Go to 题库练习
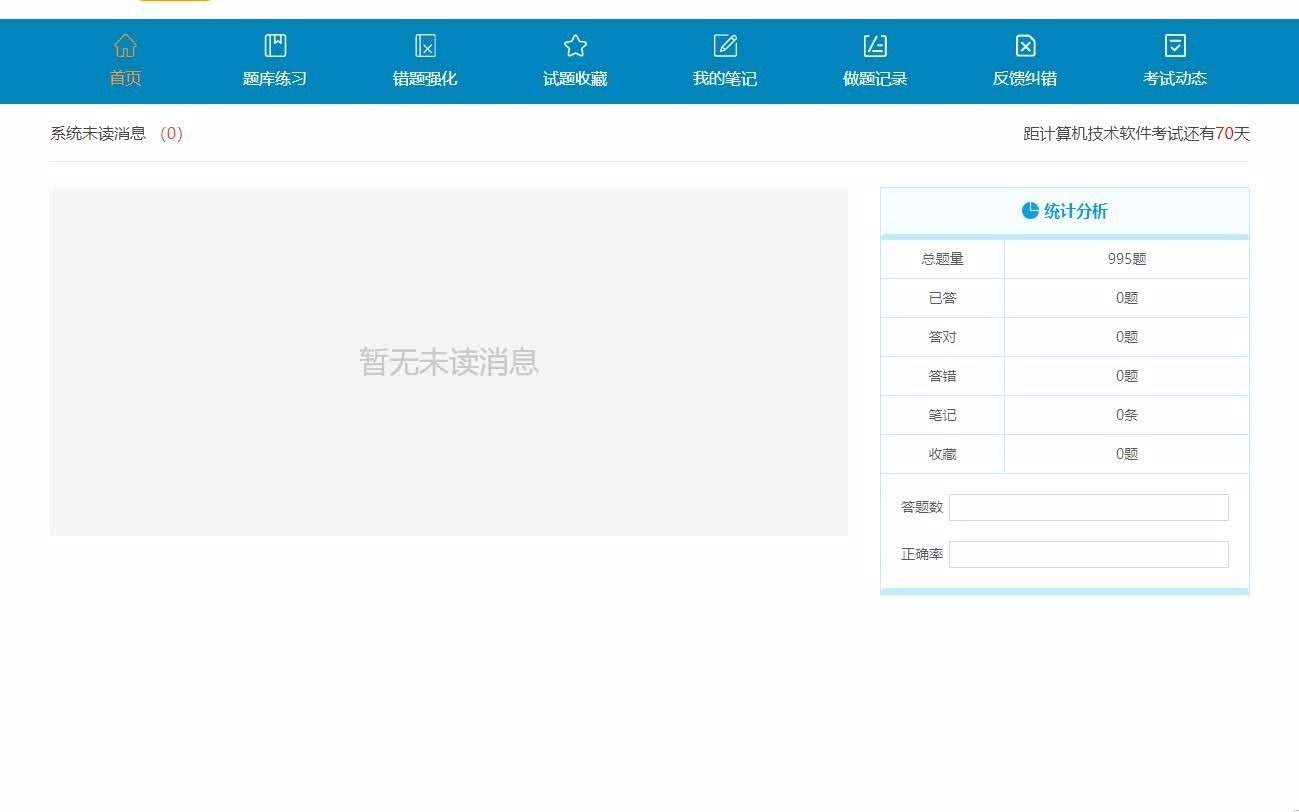Image resolution: width=1299 pixels, height=812 pixels. point(275,78)
